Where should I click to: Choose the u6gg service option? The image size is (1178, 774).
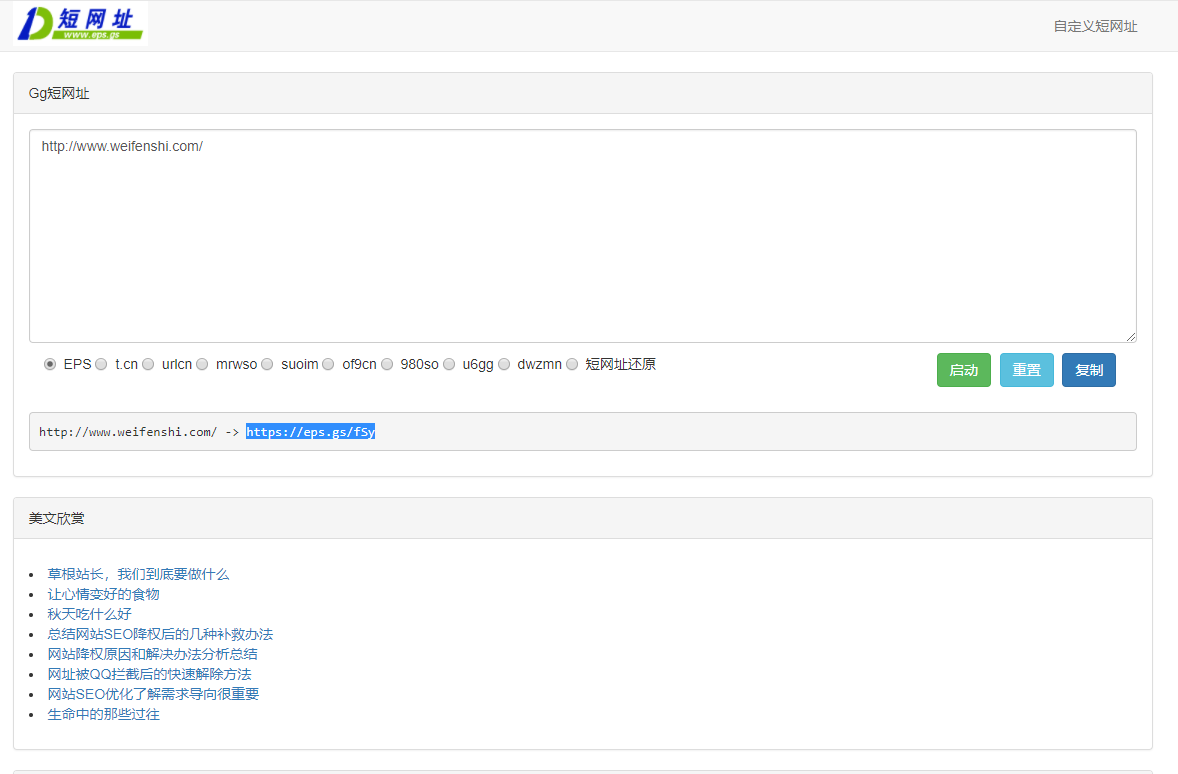point(449,364)
